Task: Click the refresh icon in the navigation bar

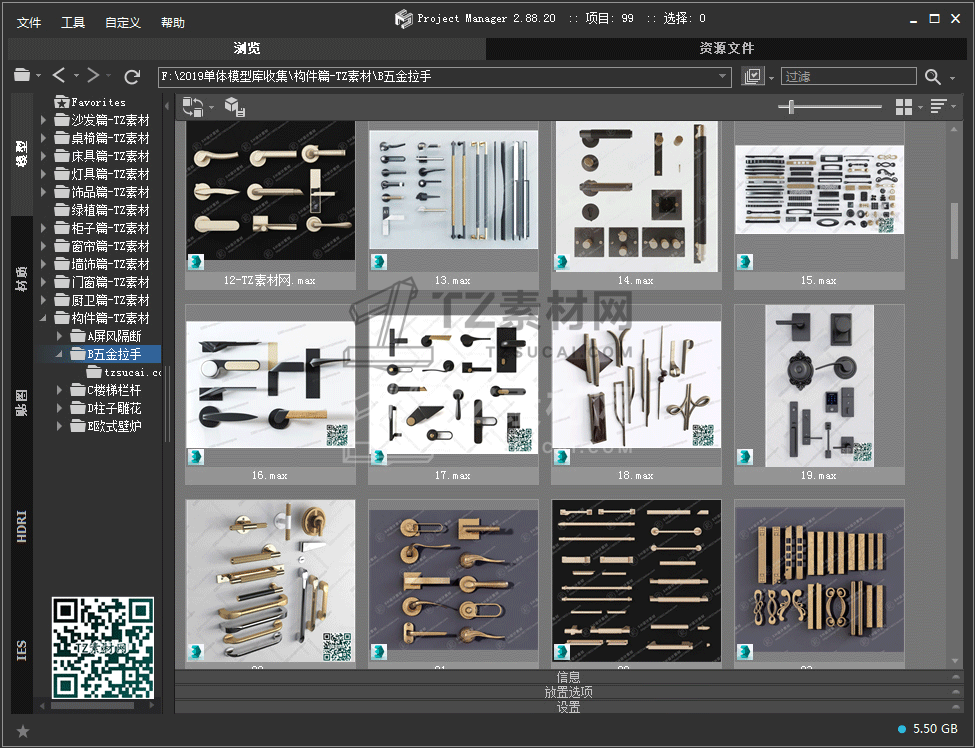Action: (x=132, y=76)
